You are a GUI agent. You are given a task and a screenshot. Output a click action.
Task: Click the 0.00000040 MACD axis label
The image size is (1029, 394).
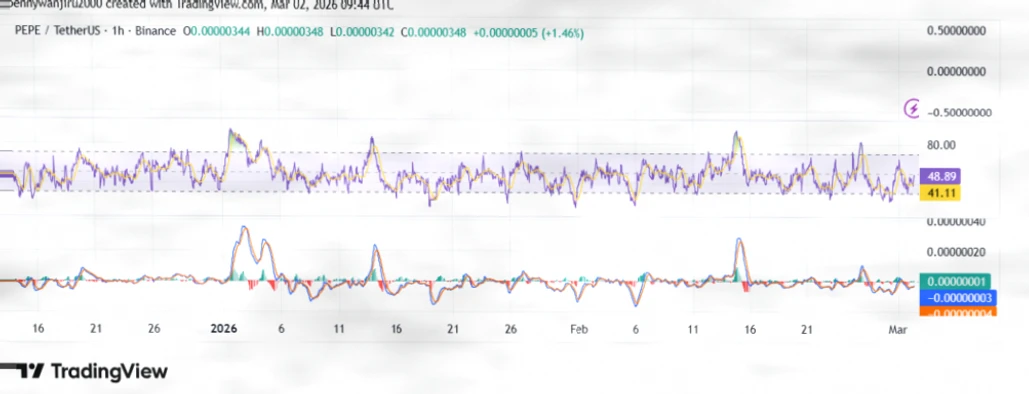pos(956,223)
